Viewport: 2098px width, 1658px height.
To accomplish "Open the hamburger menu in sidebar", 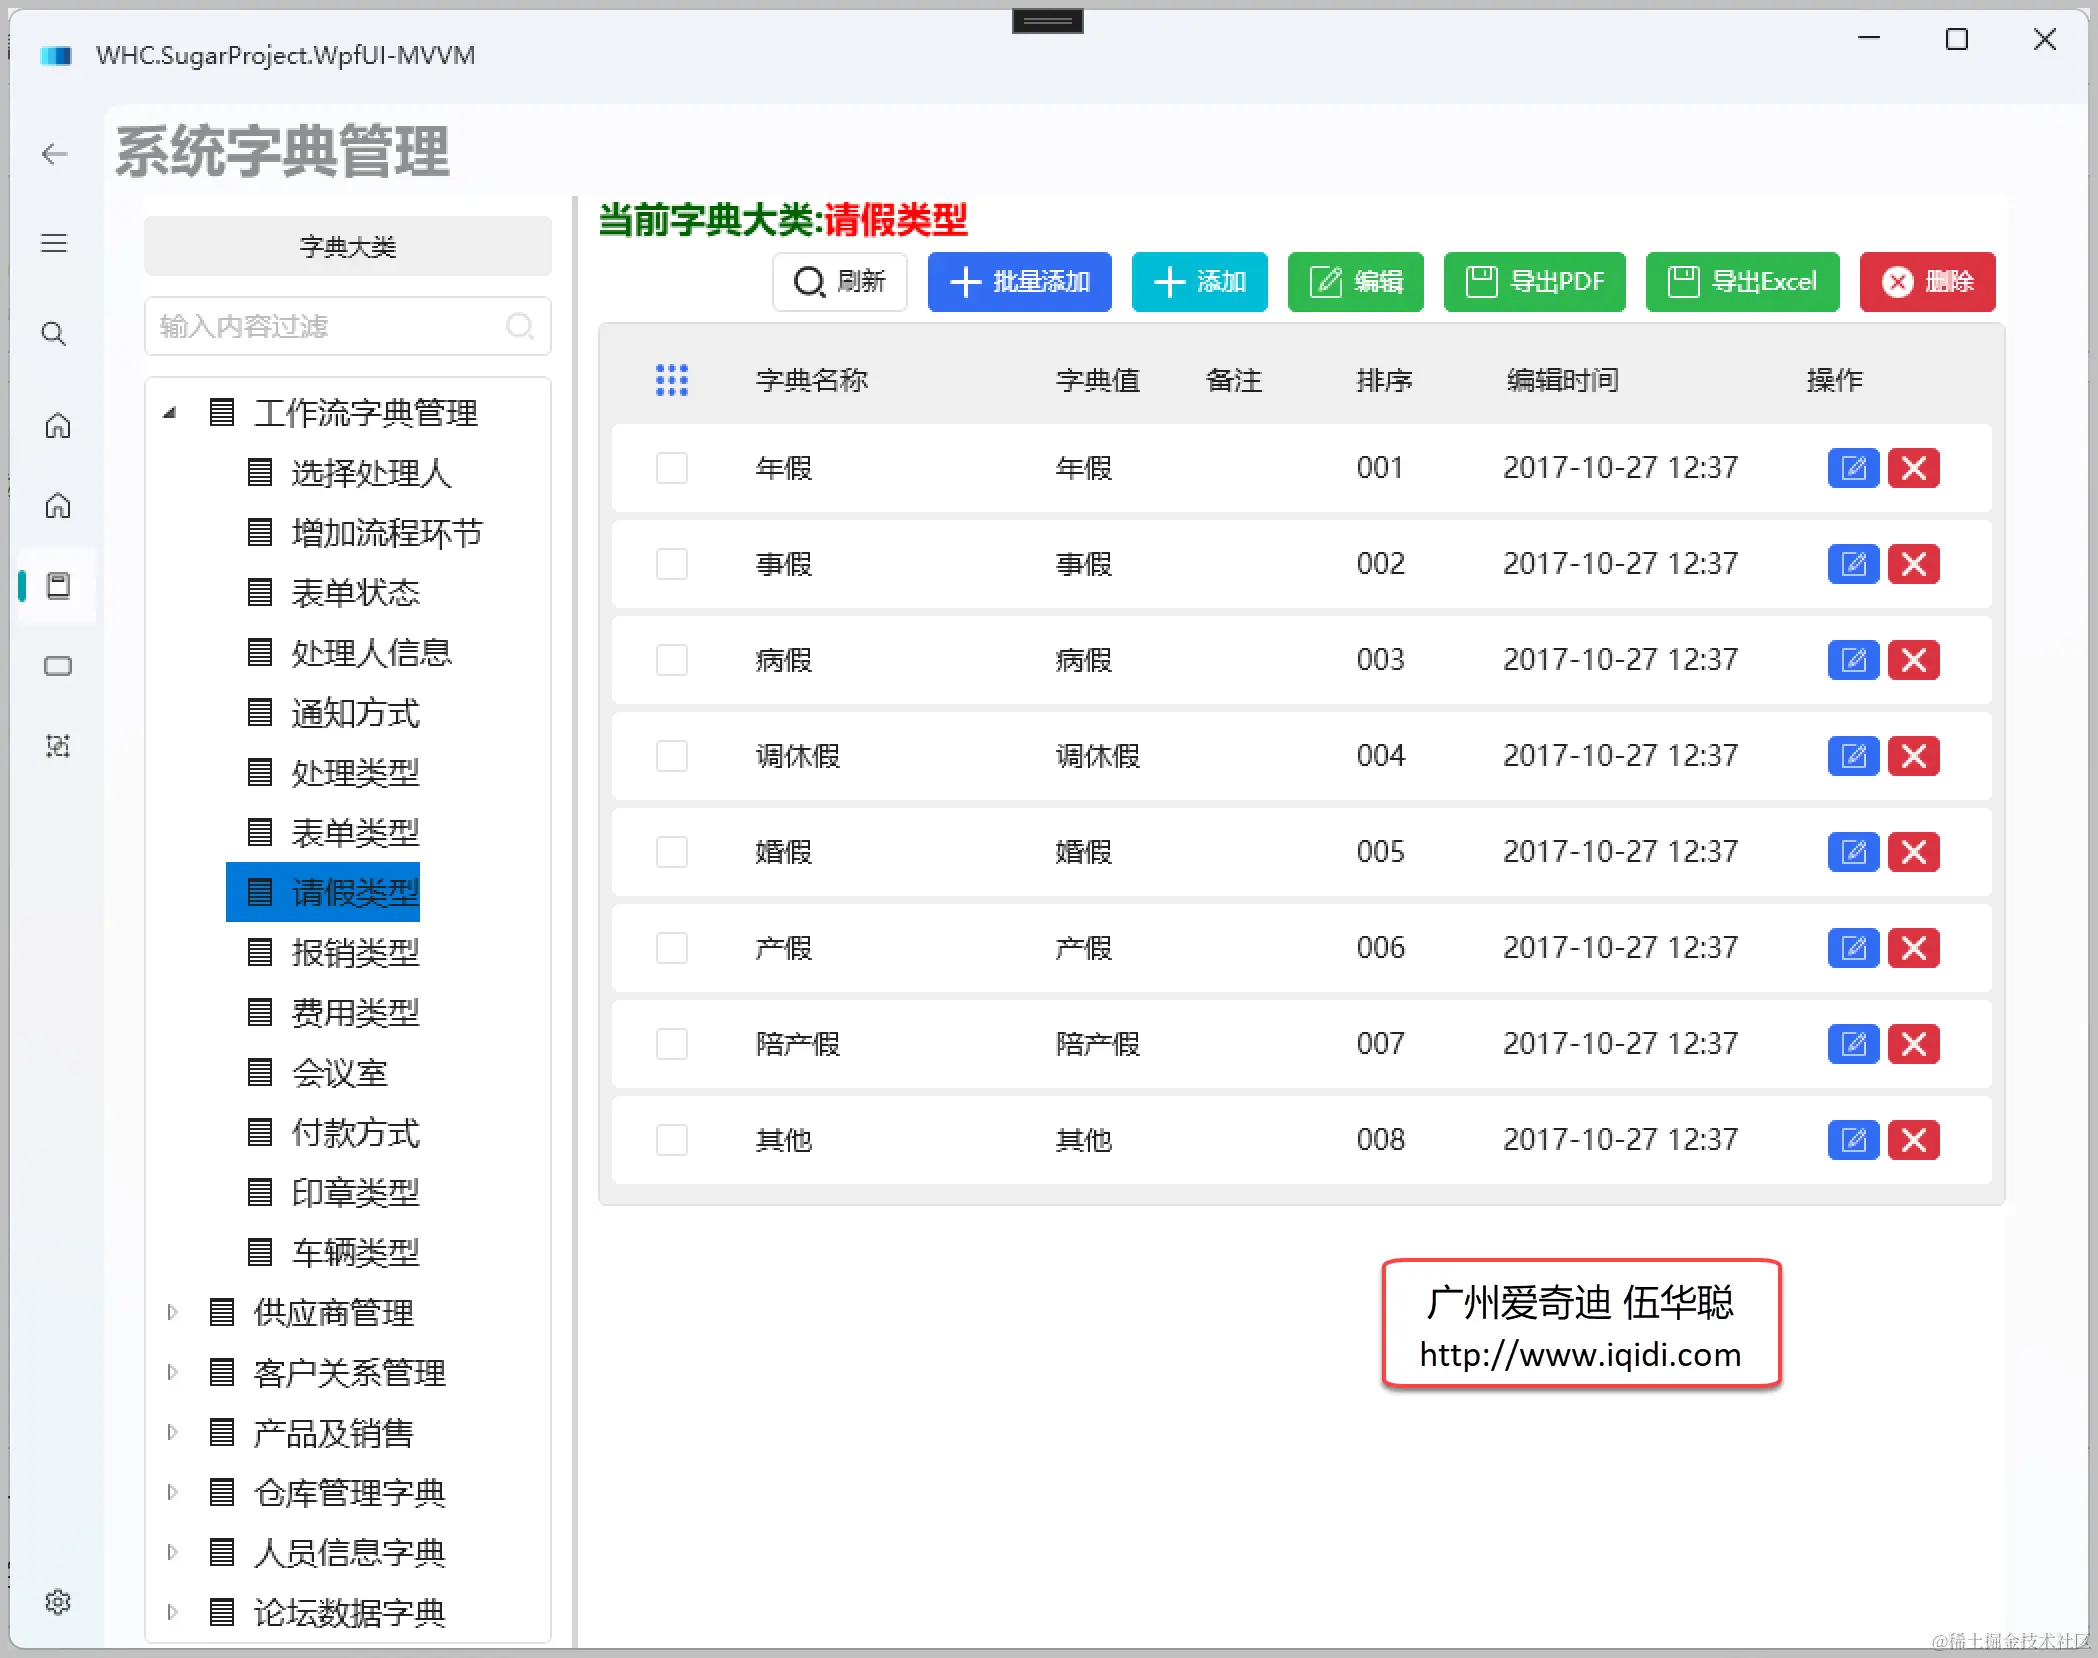I will [55, 243].
